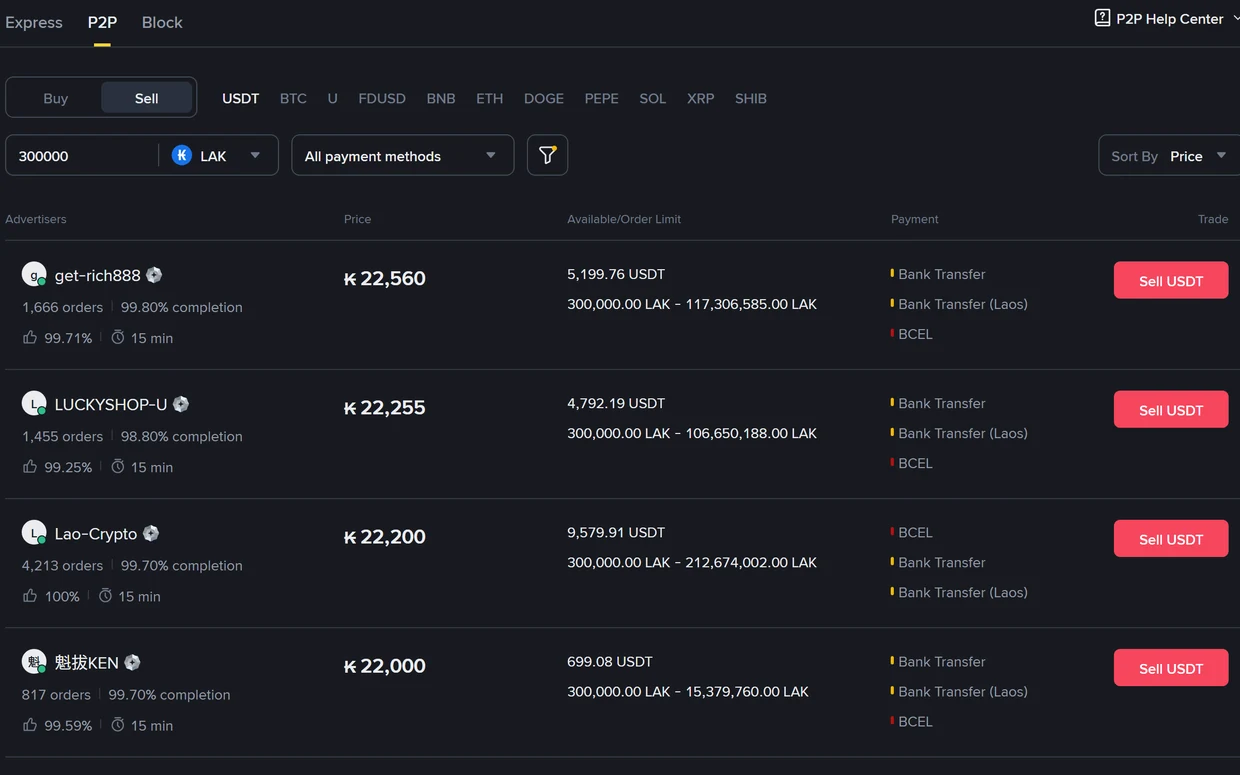Switch to the Express tab

pyautogui.click(x=34, y=22)
